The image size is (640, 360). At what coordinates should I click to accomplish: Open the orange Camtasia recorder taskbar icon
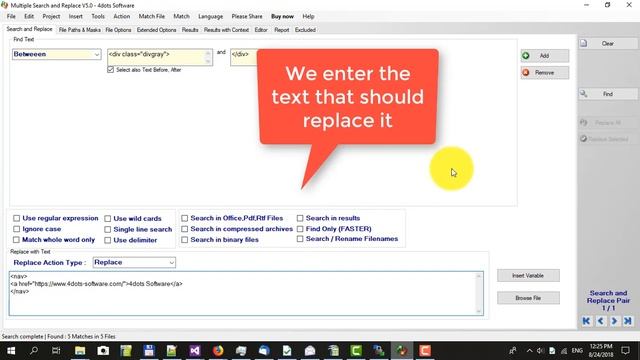[x=425, y=351]
